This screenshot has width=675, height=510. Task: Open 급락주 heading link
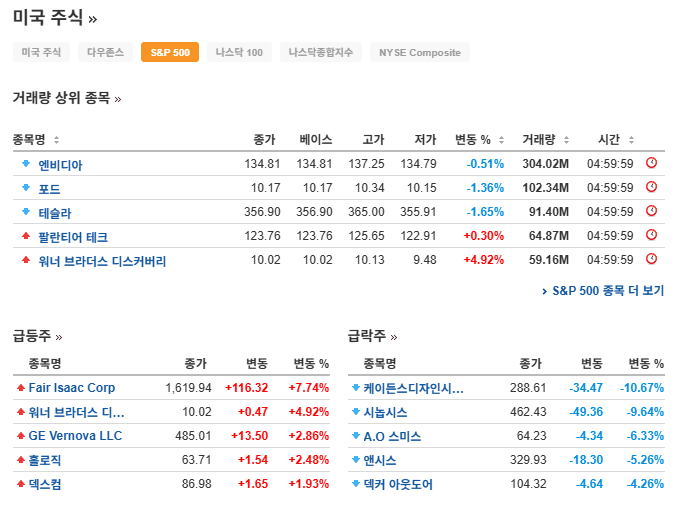pyautogui.click(x=372, y=336)
